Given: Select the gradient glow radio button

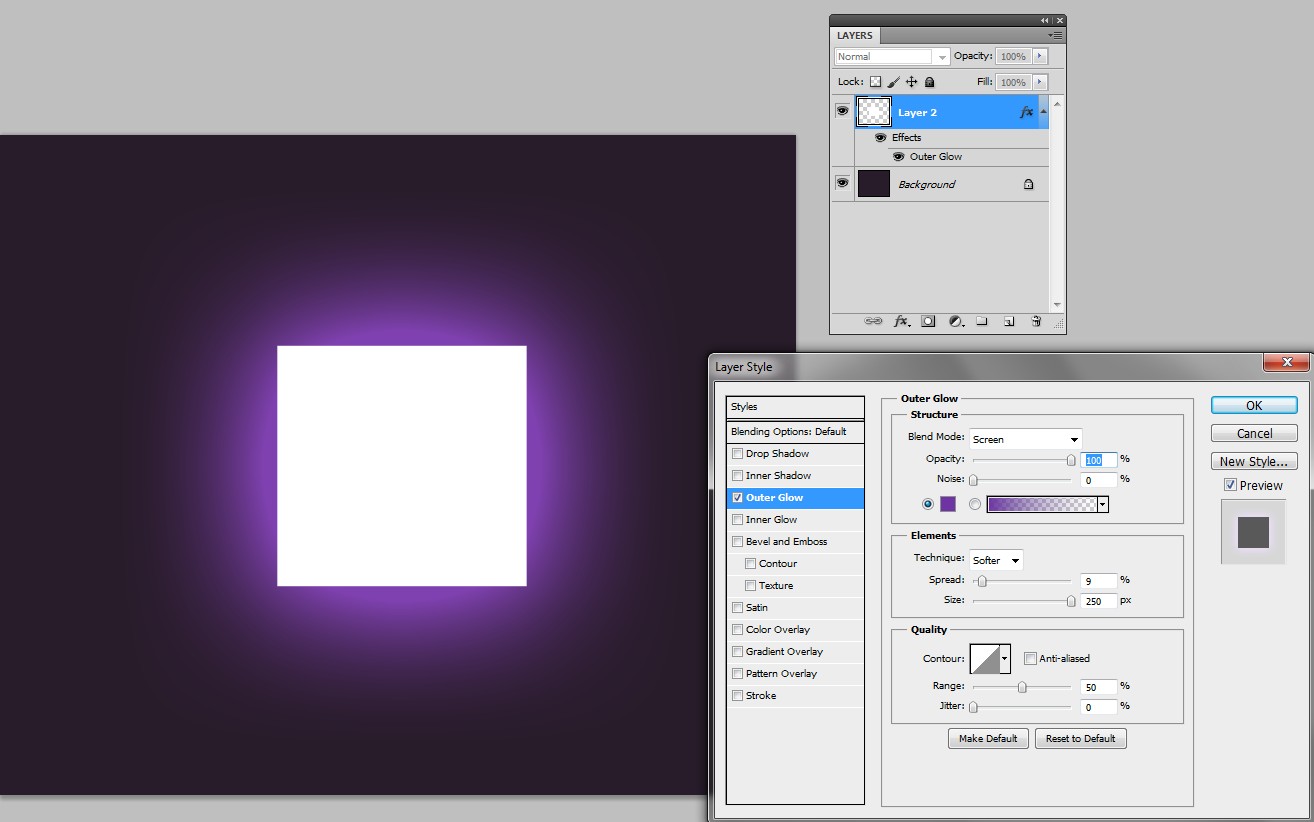Looking at the screenshot, I should [x=975, y=504].
